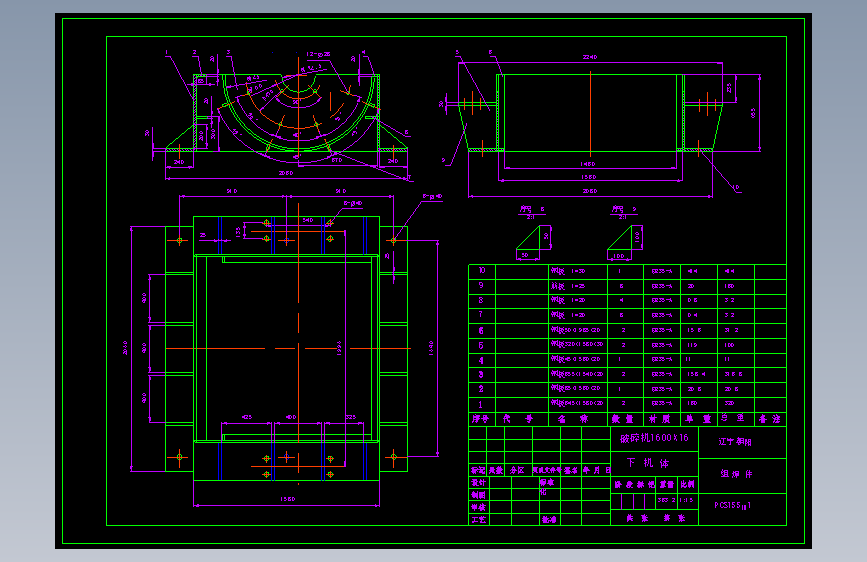Click the 名称 column header

[x=572, y=419]
